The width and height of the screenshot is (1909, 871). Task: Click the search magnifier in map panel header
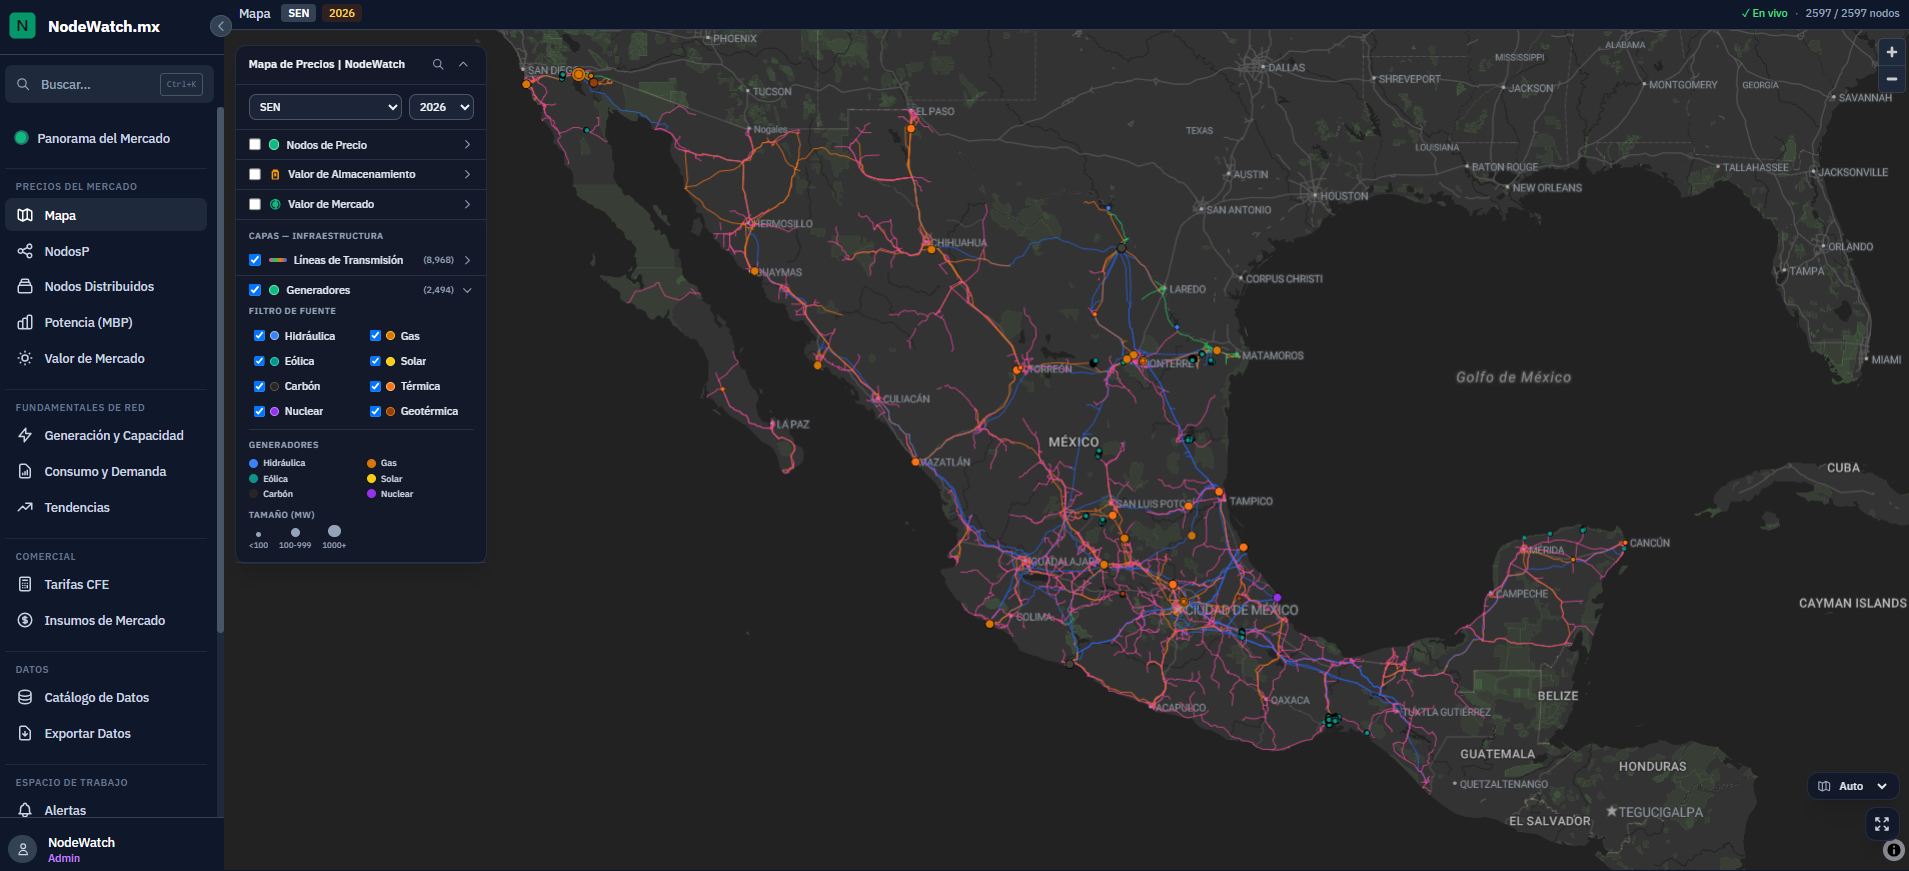point(438,64)
